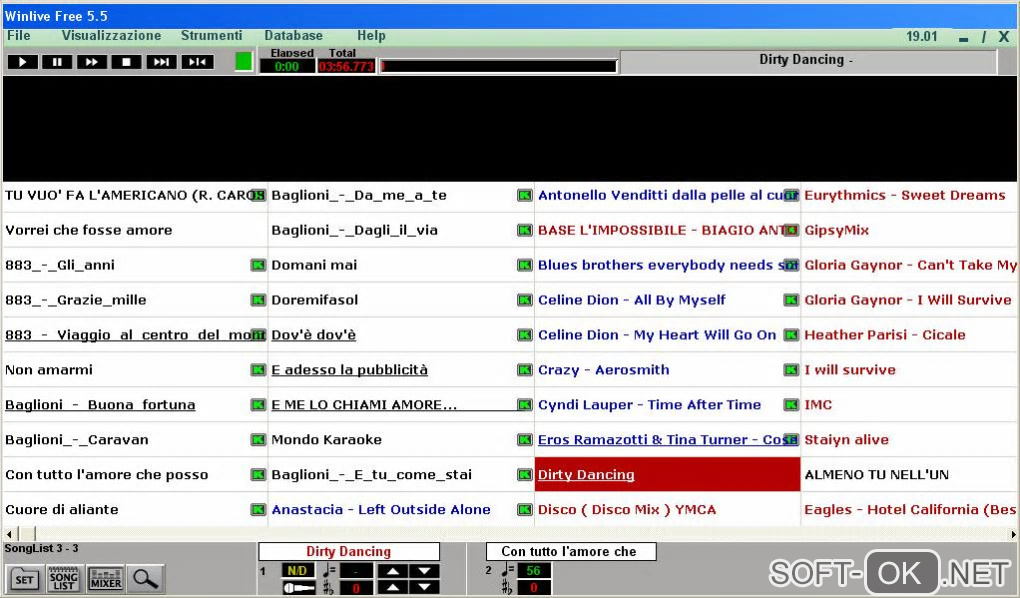The image size is (1020, 598).
Task: Click karaoke icon beside Celine Dion - All By Myself
Action: (791, 300)
